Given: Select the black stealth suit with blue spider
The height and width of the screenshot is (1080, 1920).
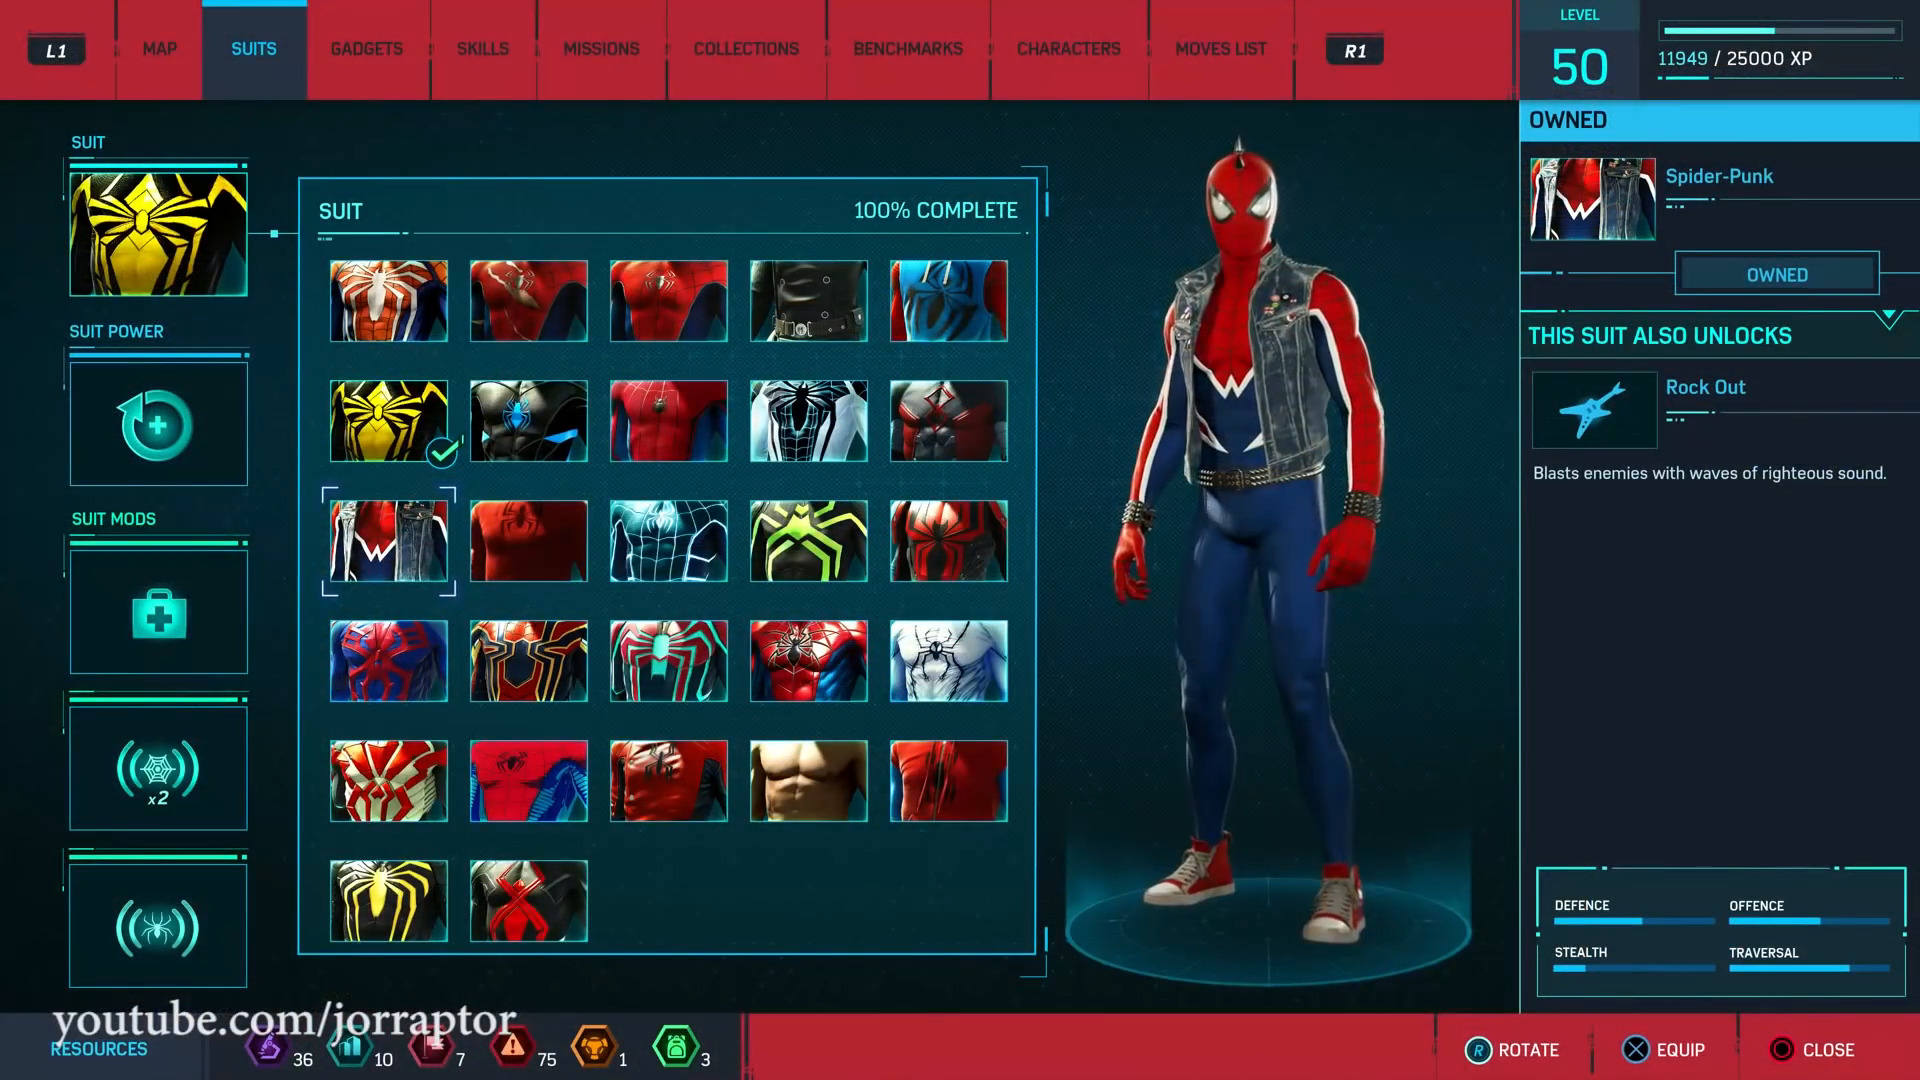Looking at the screenshot, I should [529, 421].
